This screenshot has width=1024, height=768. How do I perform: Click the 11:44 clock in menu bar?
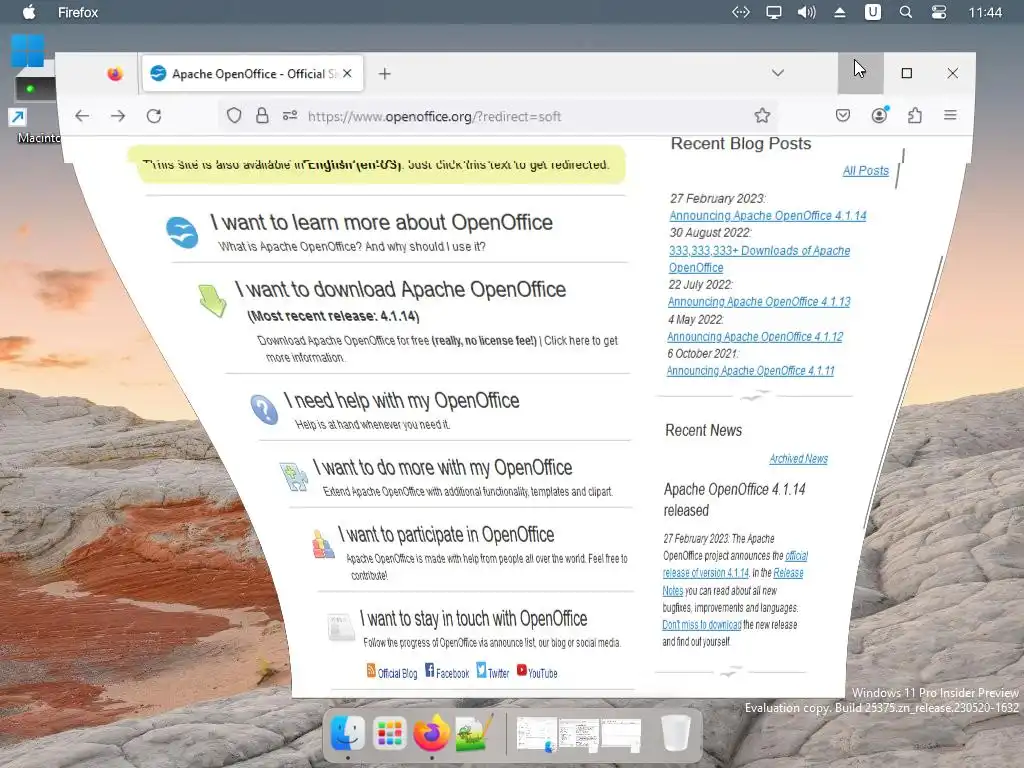(x=985, y=12)
